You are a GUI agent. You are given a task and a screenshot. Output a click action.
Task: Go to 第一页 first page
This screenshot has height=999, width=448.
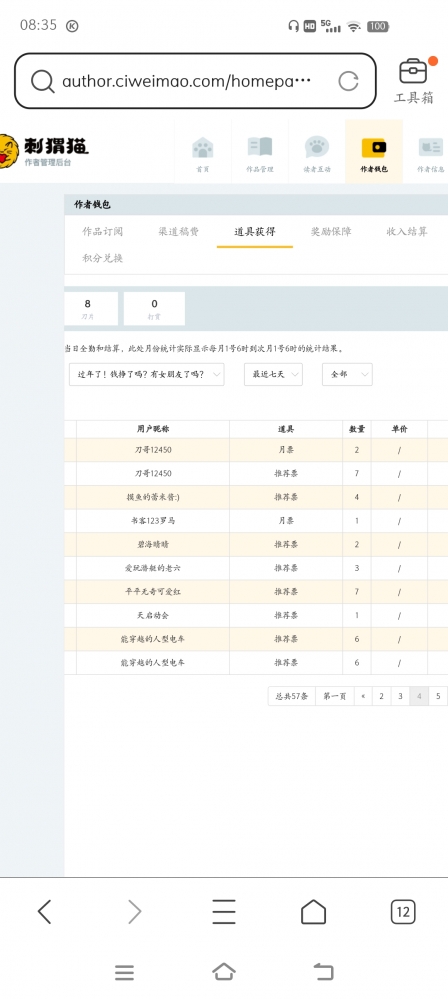click(x=335, y=696)
